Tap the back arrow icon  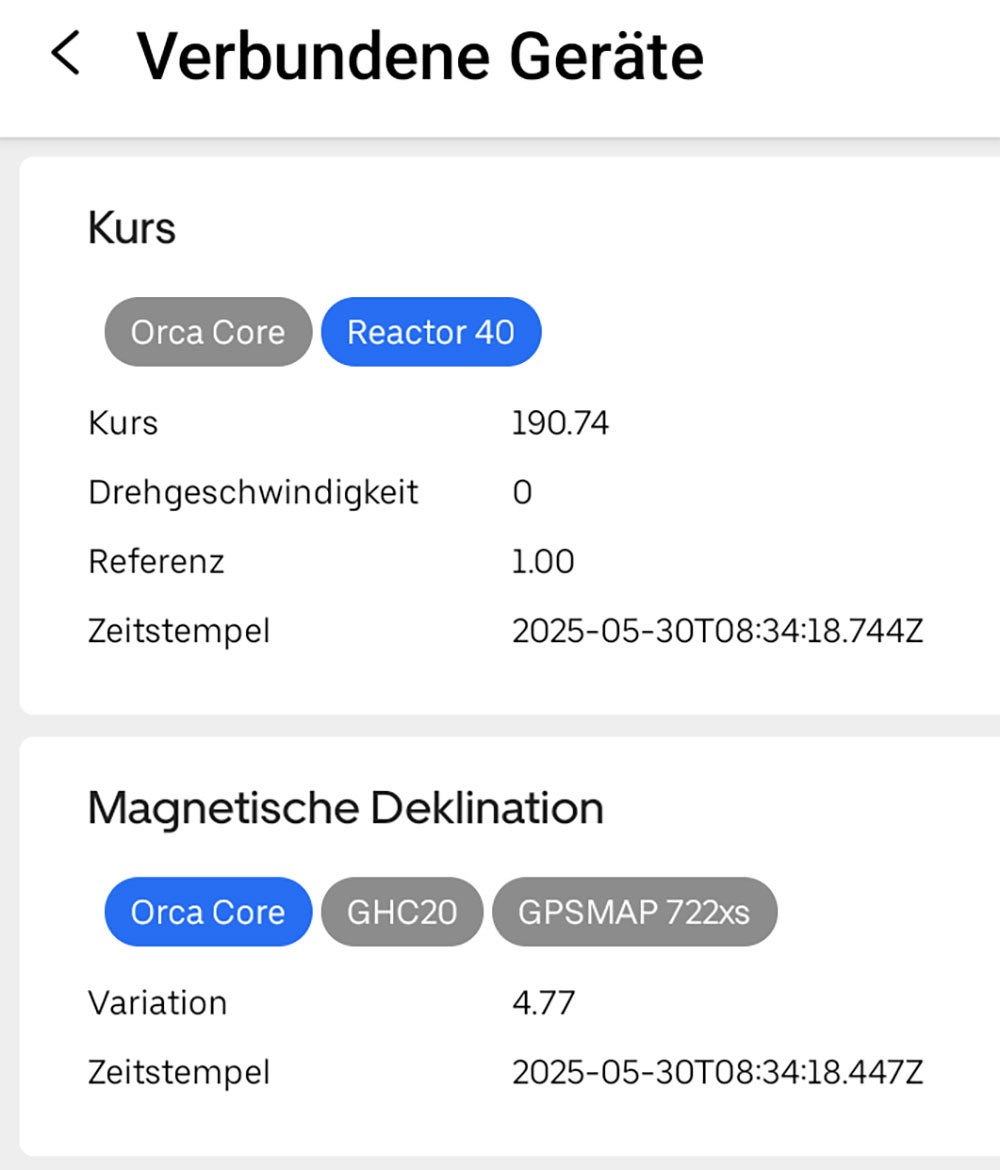click(x=65, y=54)
